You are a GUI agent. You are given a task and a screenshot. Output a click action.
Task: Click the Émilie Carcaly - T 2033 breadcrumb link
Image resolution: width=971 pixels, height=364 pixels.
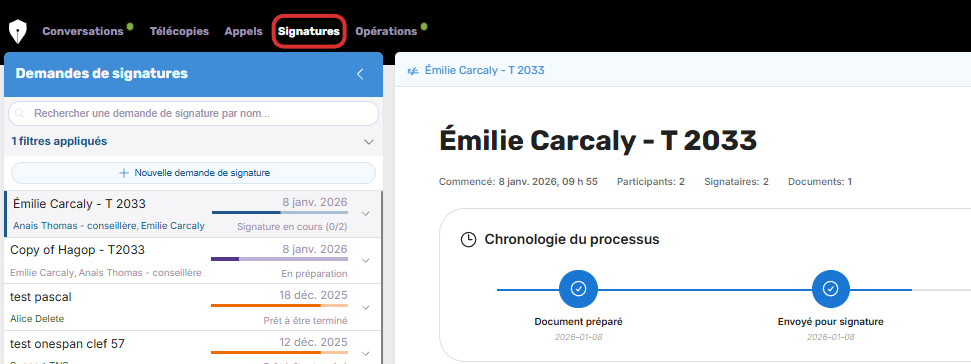pyautogui.click(x=485, y=71)
